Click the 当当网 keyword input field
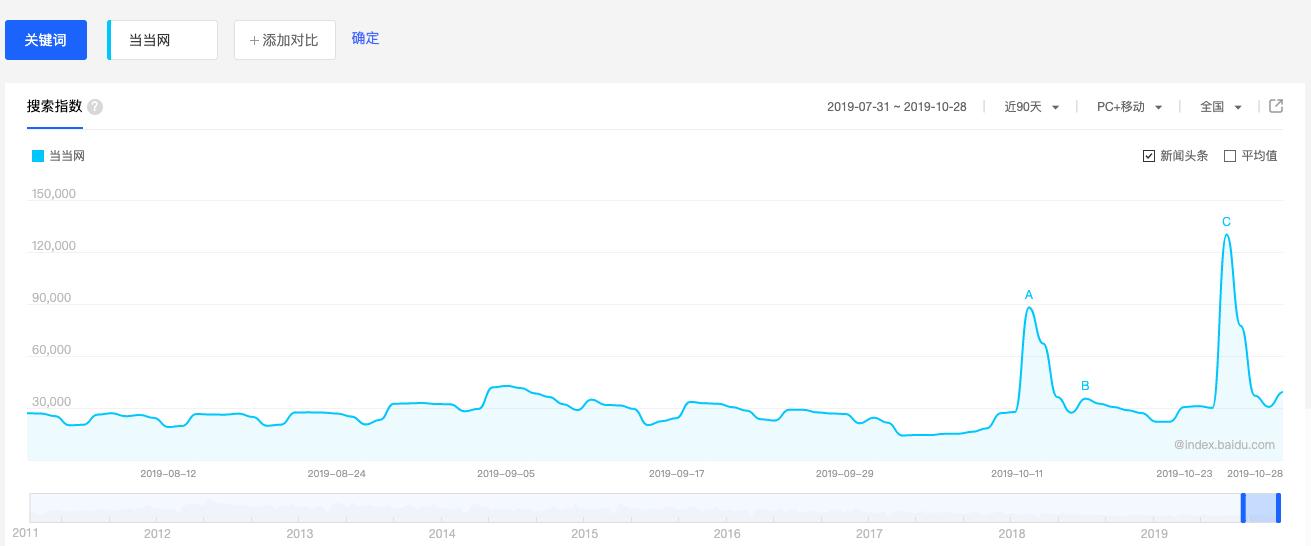The height and width of the screenshot is (546, 1311). click(x=162, y=40)
